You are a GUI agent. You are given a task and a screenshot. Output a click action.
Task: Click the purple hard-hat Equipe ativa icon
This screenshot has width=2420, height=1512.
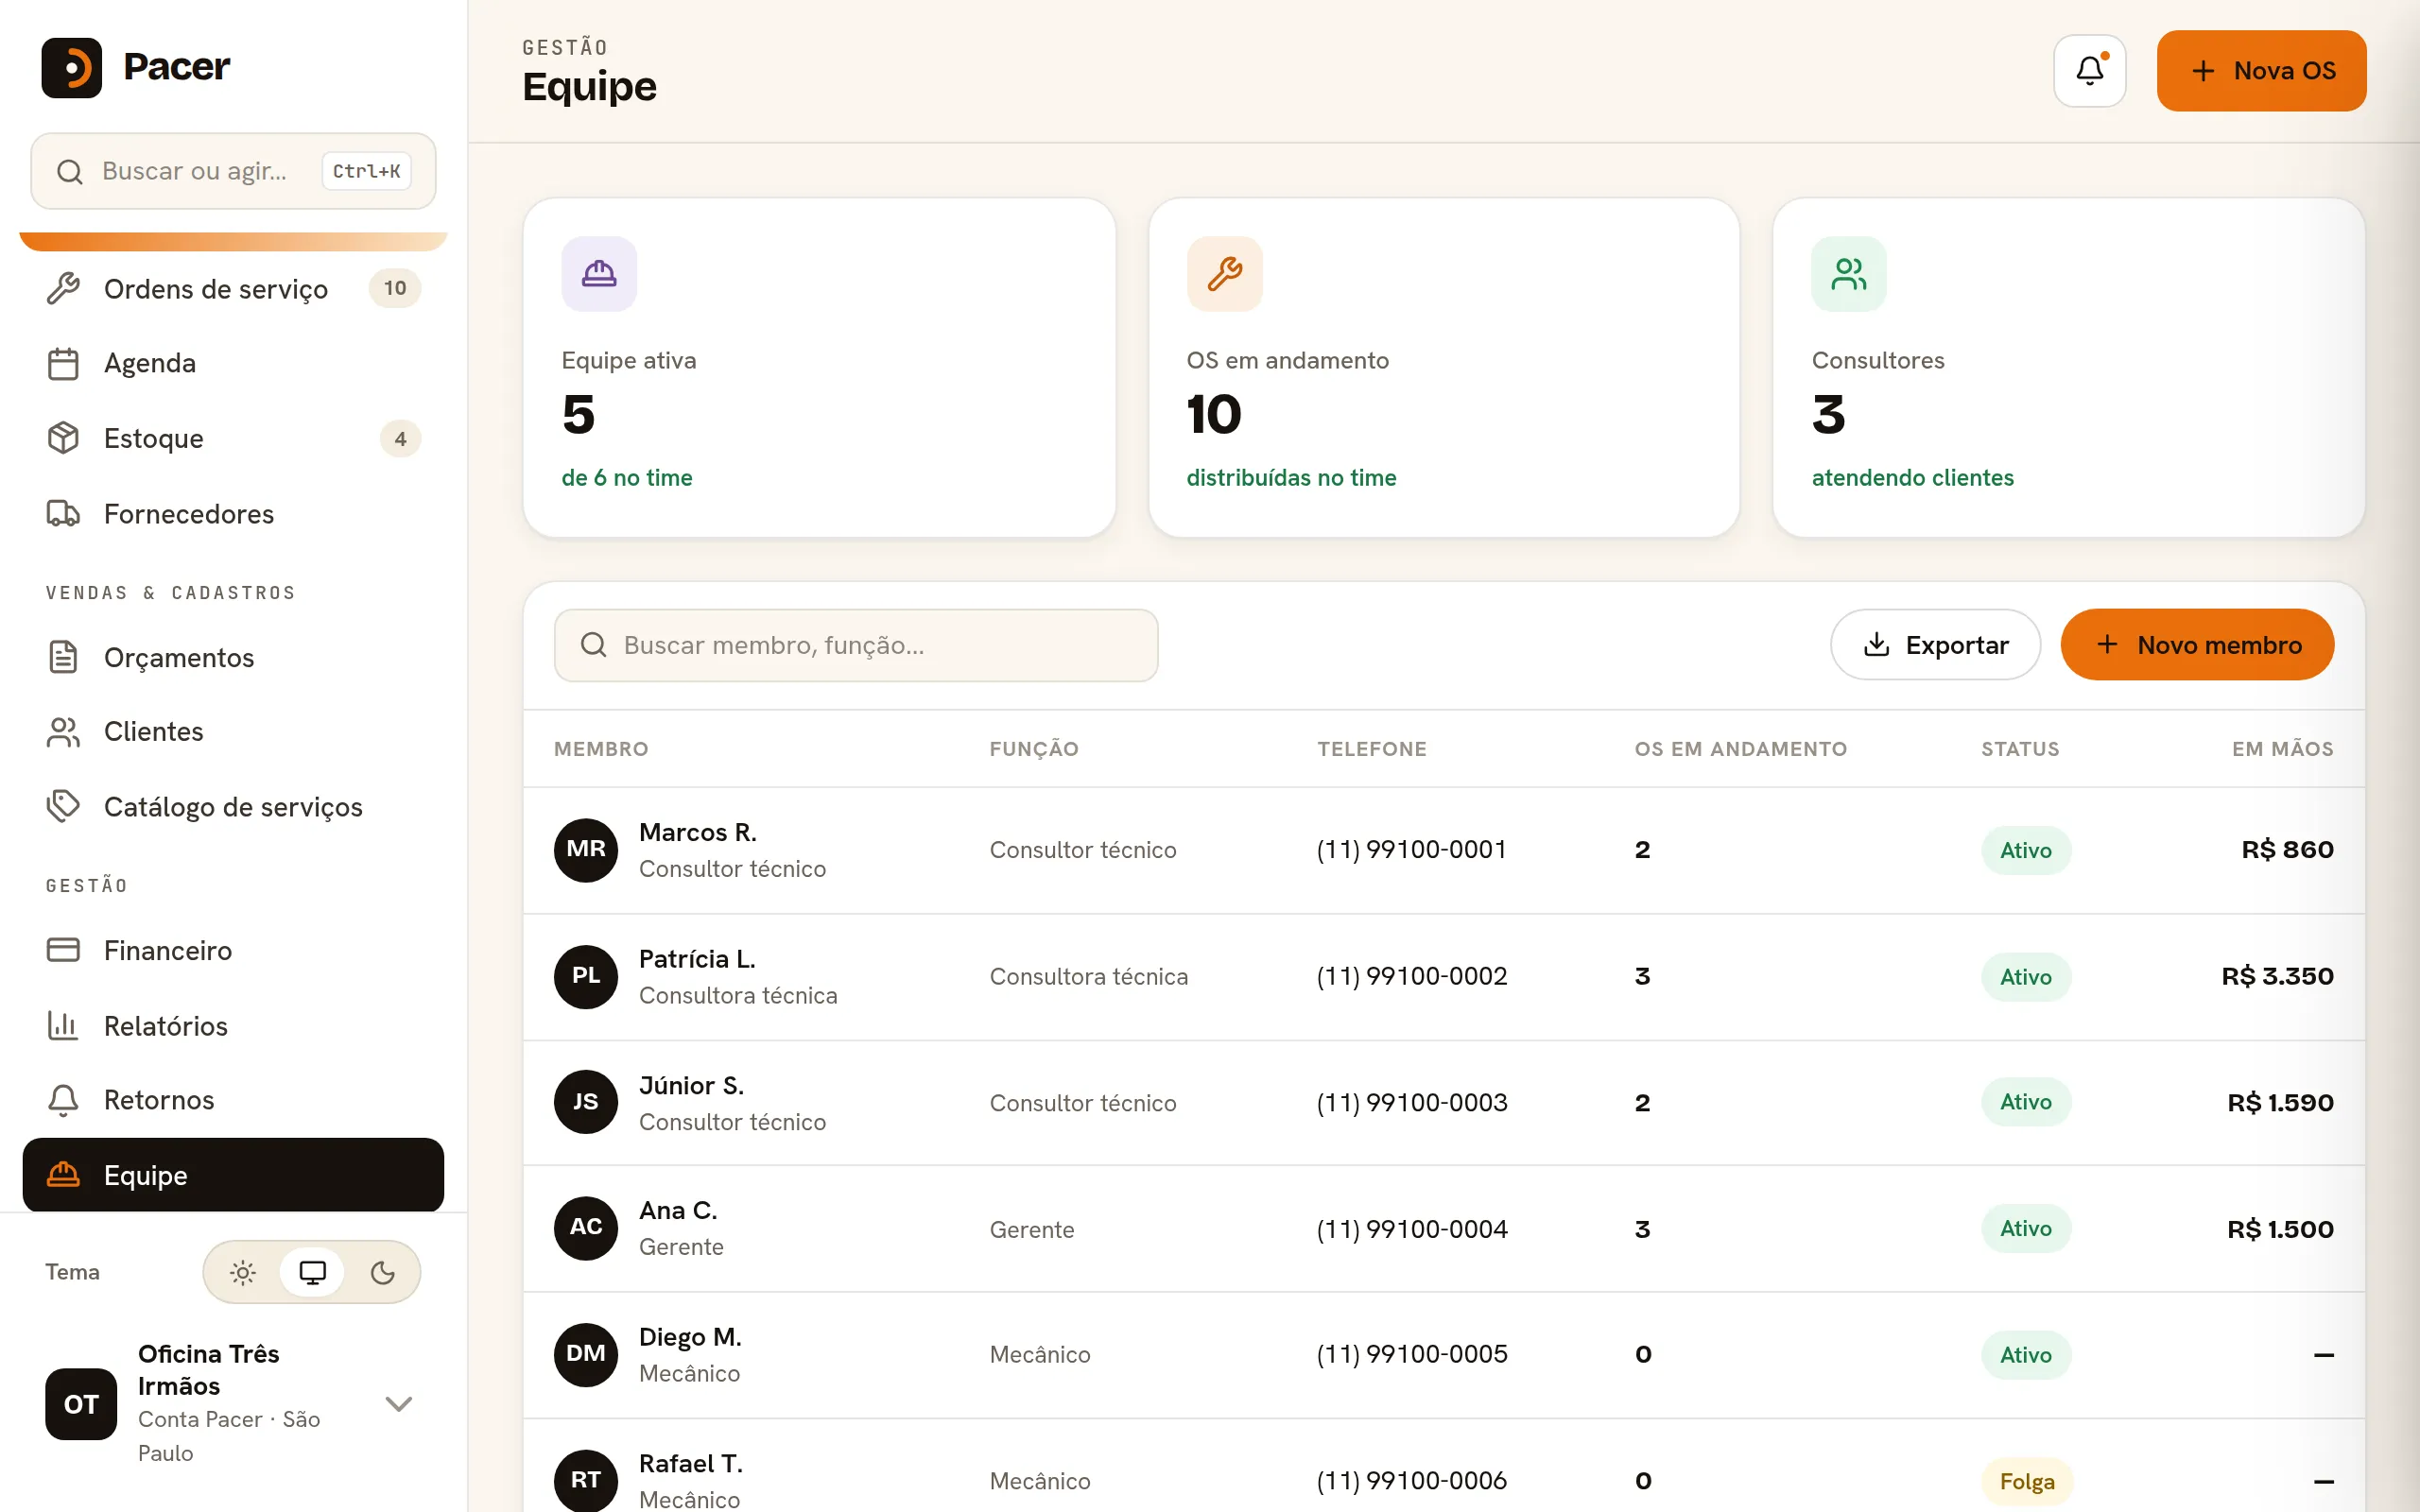coord(599,273)
